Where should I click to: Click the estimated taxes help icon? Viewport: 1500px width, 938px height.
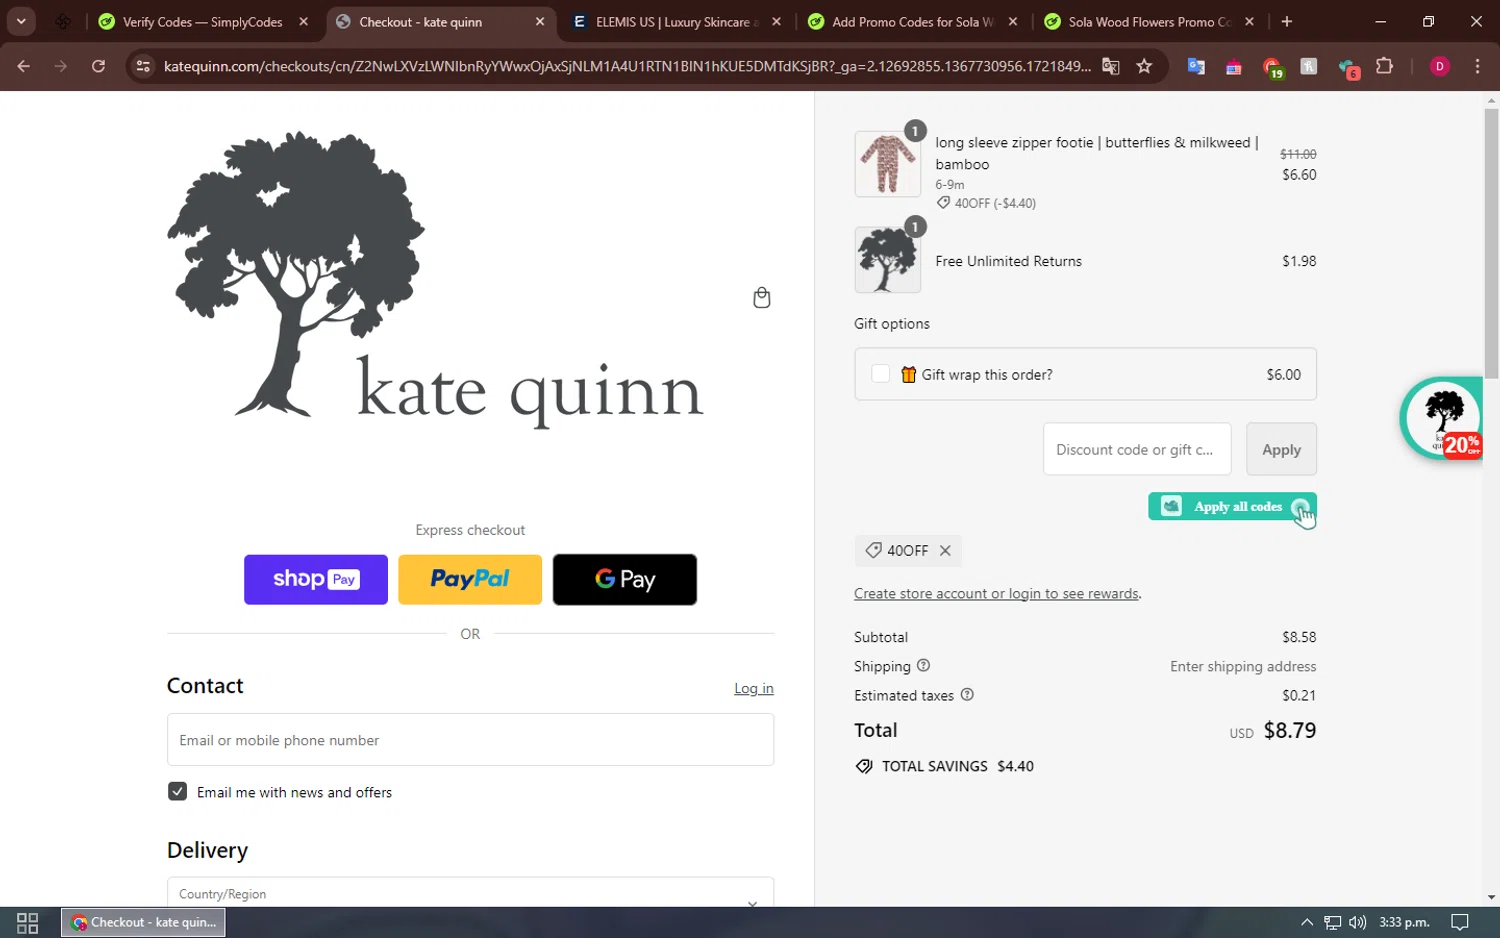point(967,695)
